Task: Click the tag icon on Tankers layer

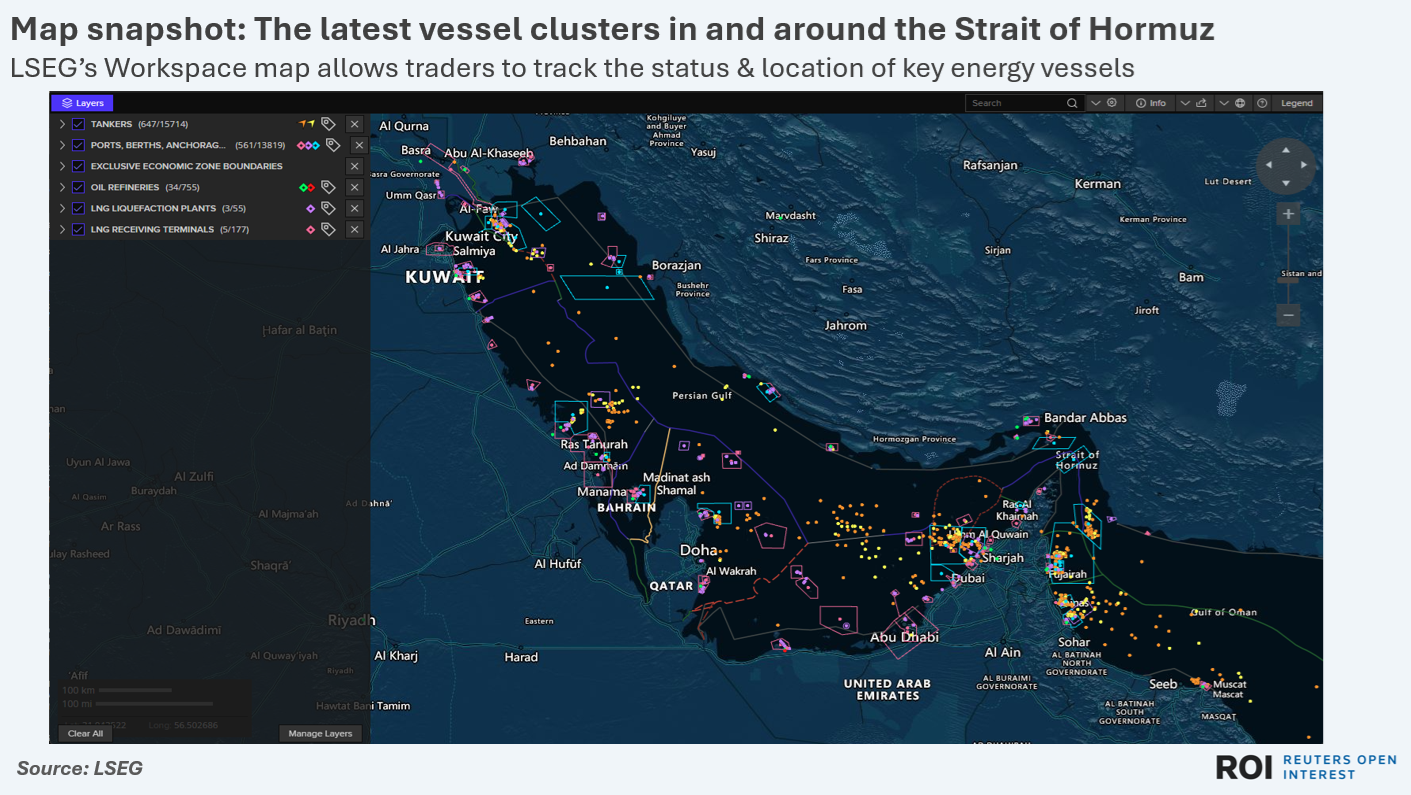Action: pos(328,124)
